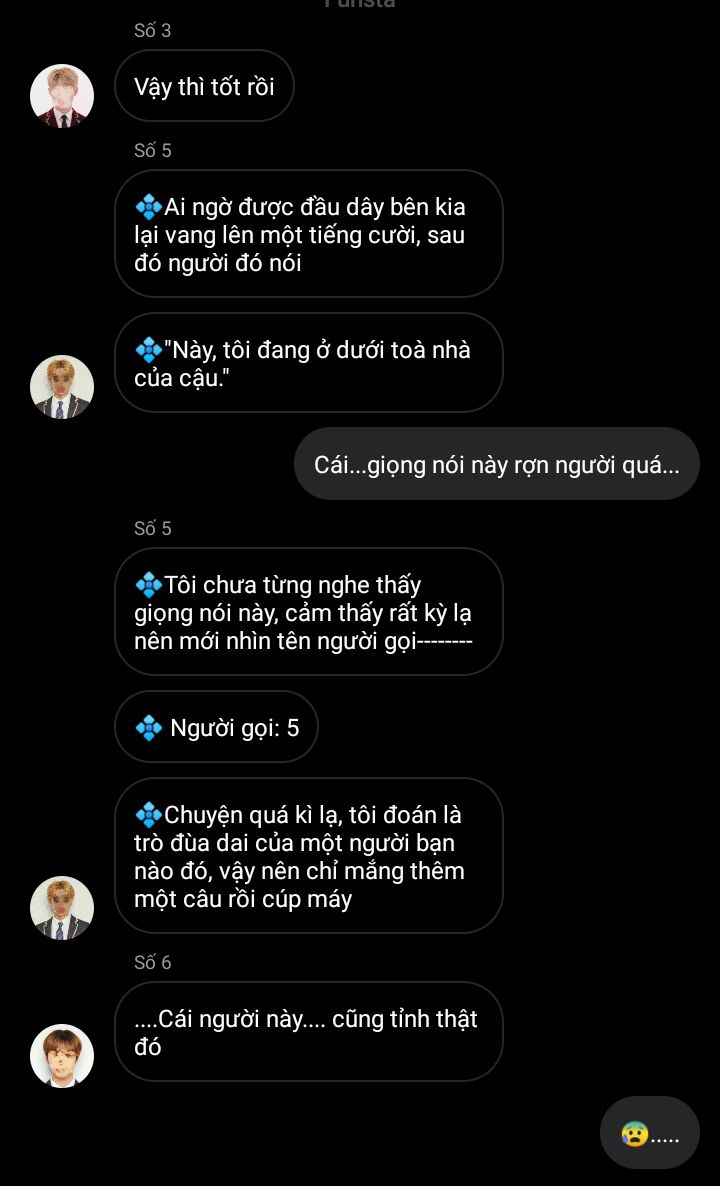Click the text "một câu rồi cúp máy"
Screen dimensions: 720x1186
pyautogui.click(x=243, y=899)
